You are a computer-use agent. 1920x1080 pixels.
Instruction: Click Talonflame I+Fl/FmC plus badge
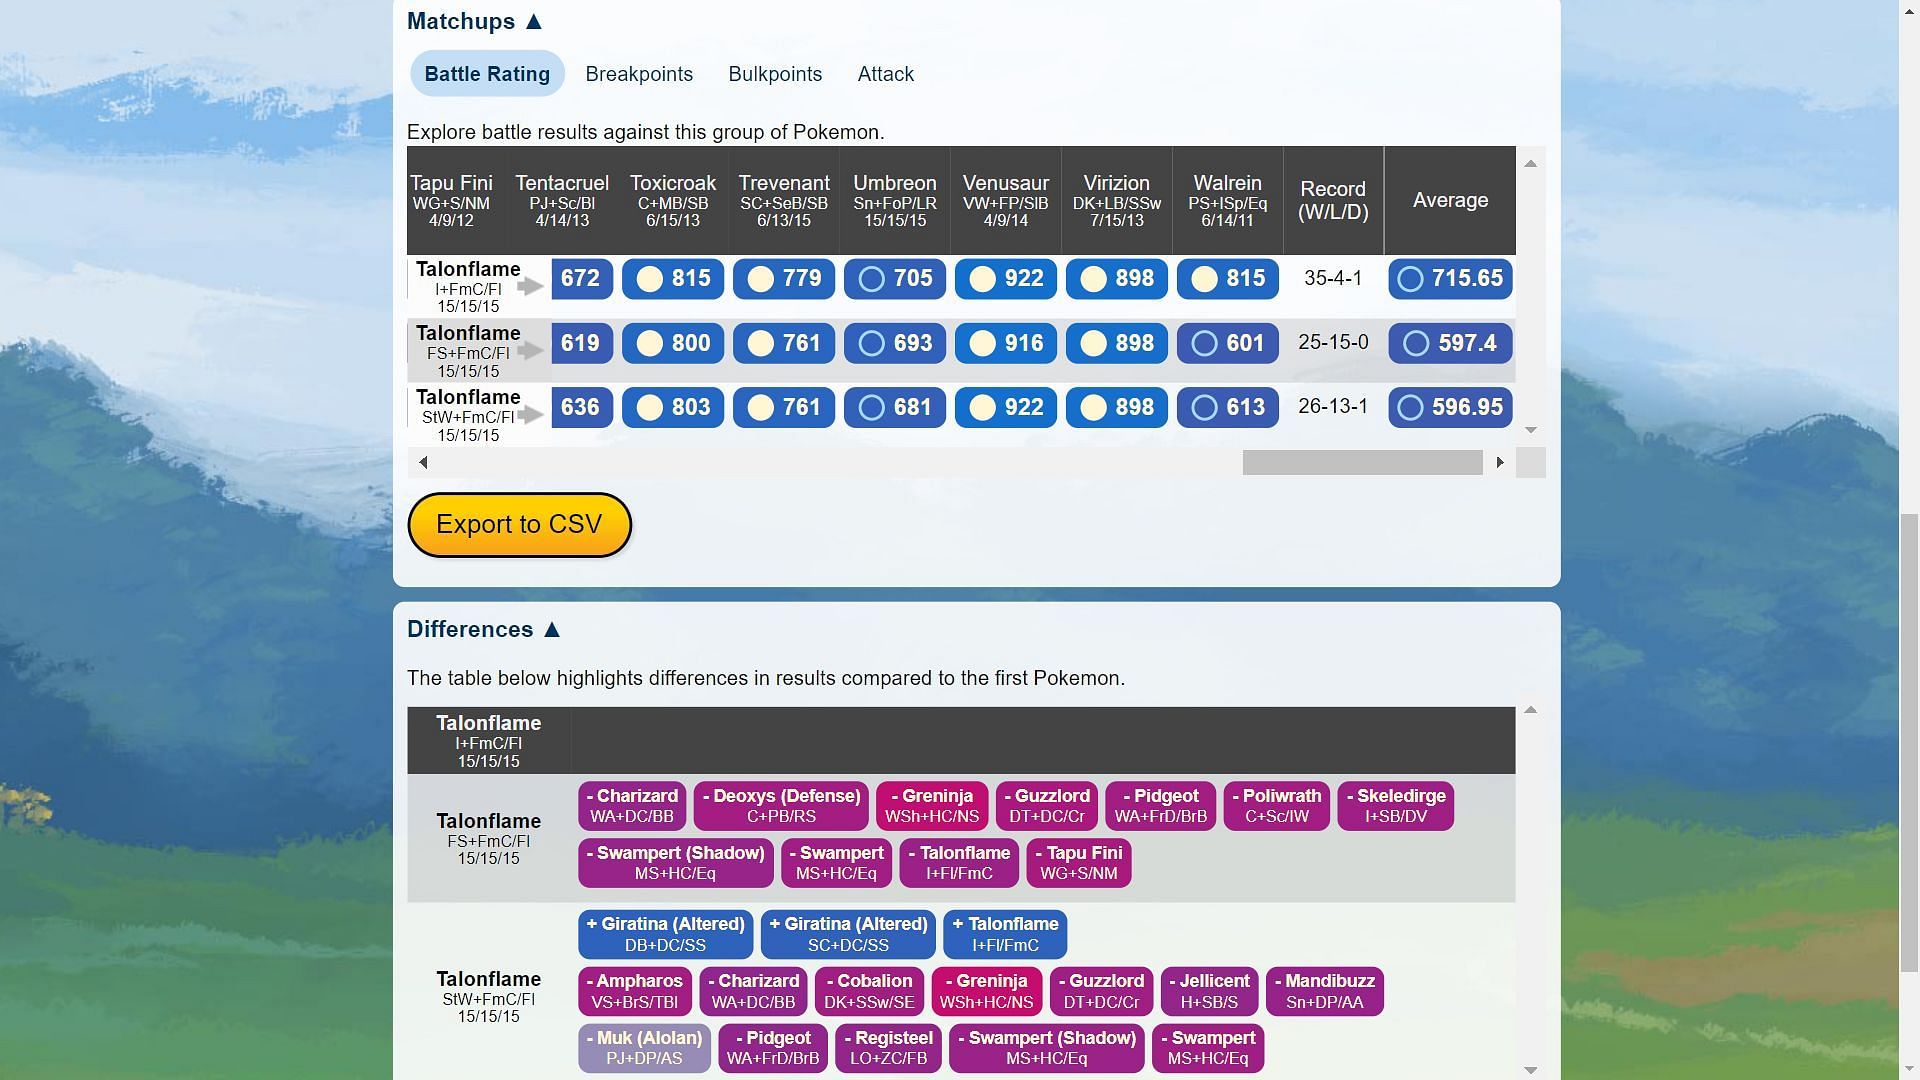(1006, 934)
